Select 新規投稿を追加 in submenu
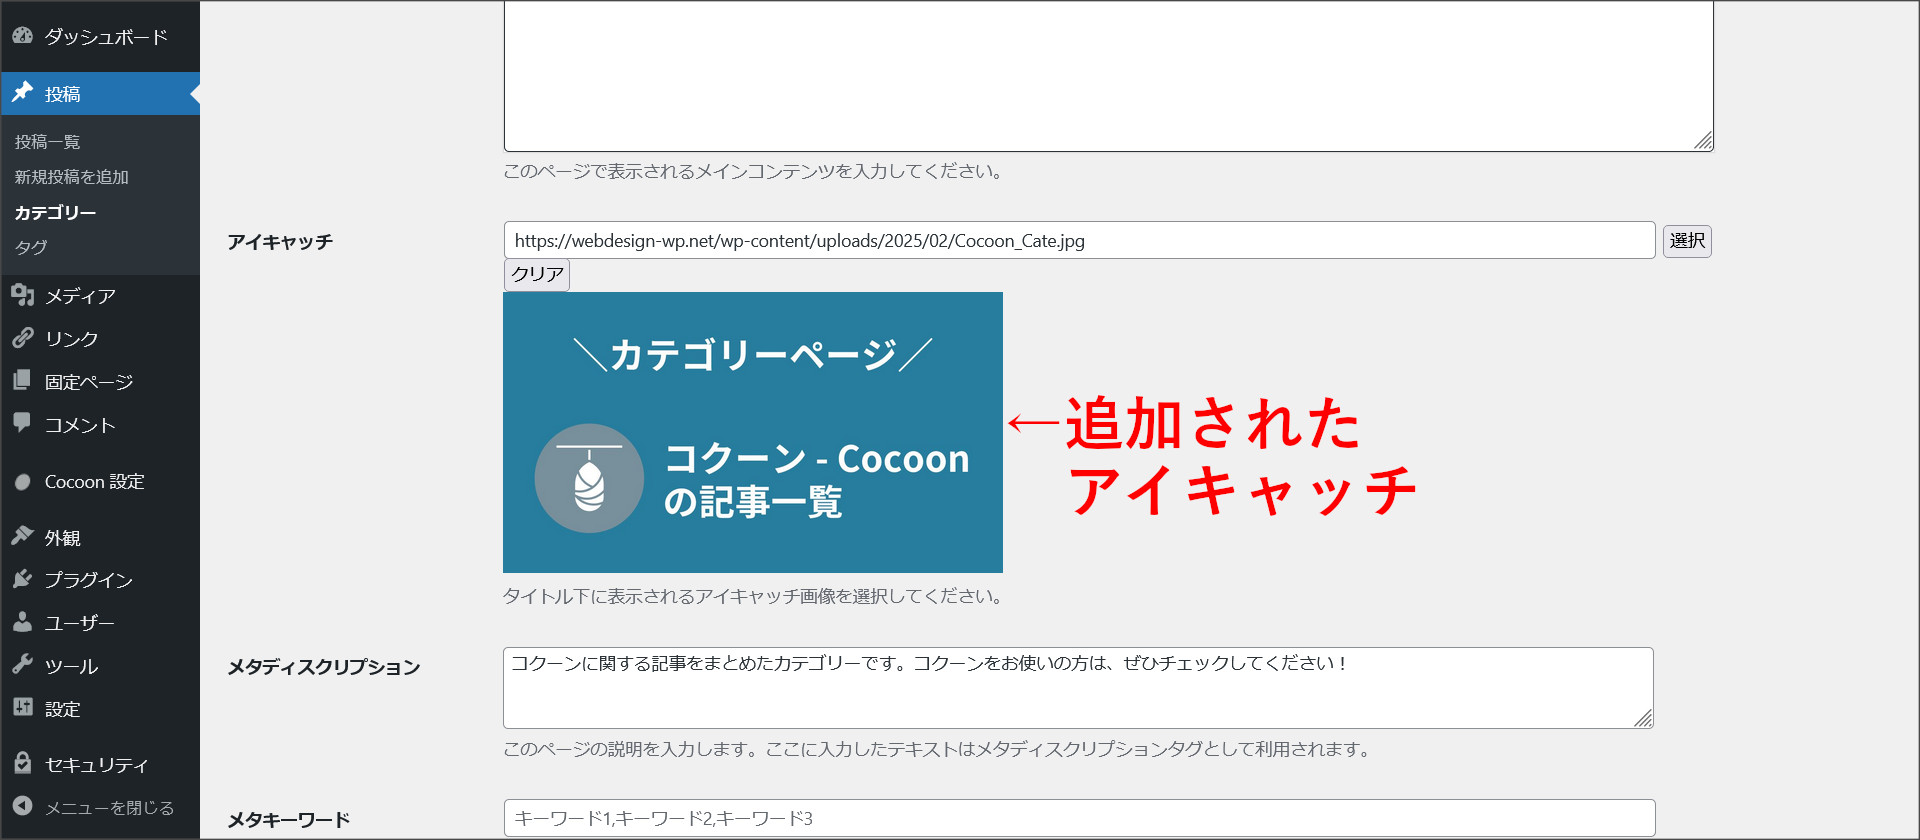The height and width of the screenshot is (840, 1920). [72, 177]
